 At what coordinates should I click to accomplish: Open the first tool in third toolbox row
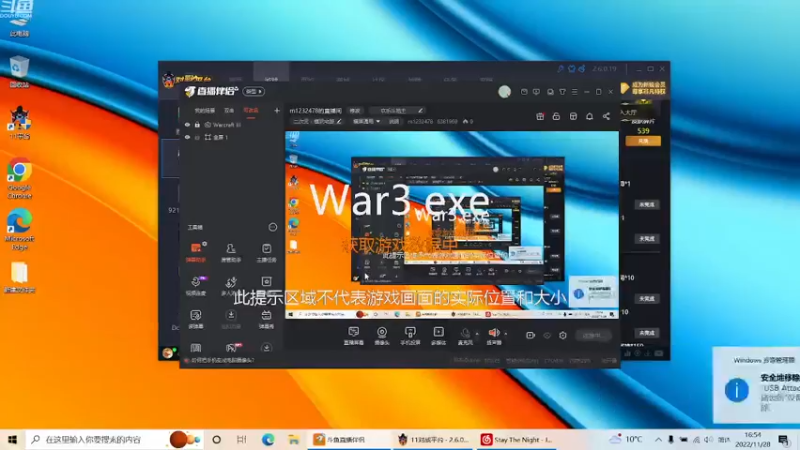pyautogui.click(x=196, y=319)
